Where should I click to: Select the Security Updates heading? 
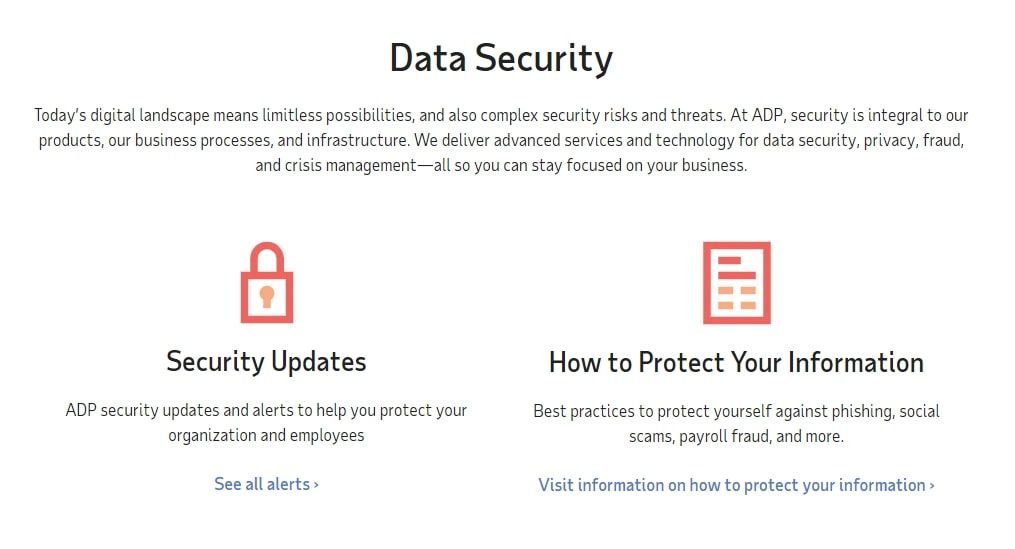266,361
